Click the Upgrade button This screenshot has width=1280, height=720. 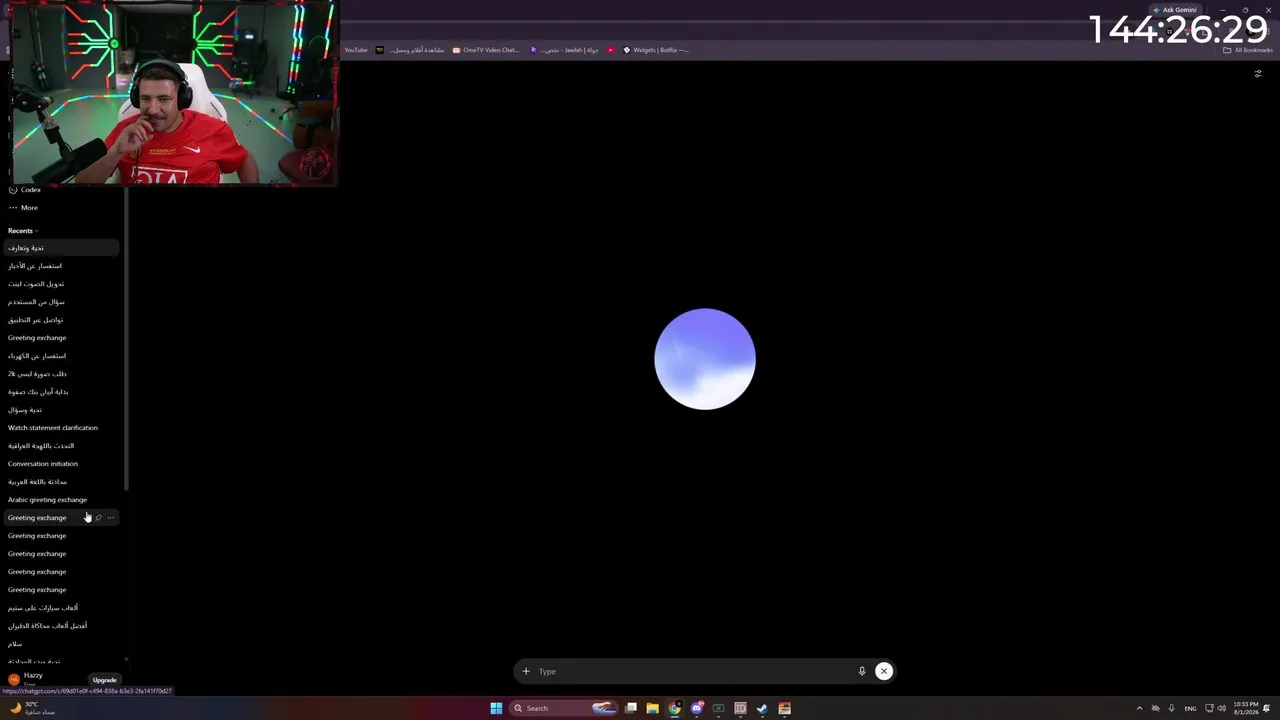tap(105, 680)
